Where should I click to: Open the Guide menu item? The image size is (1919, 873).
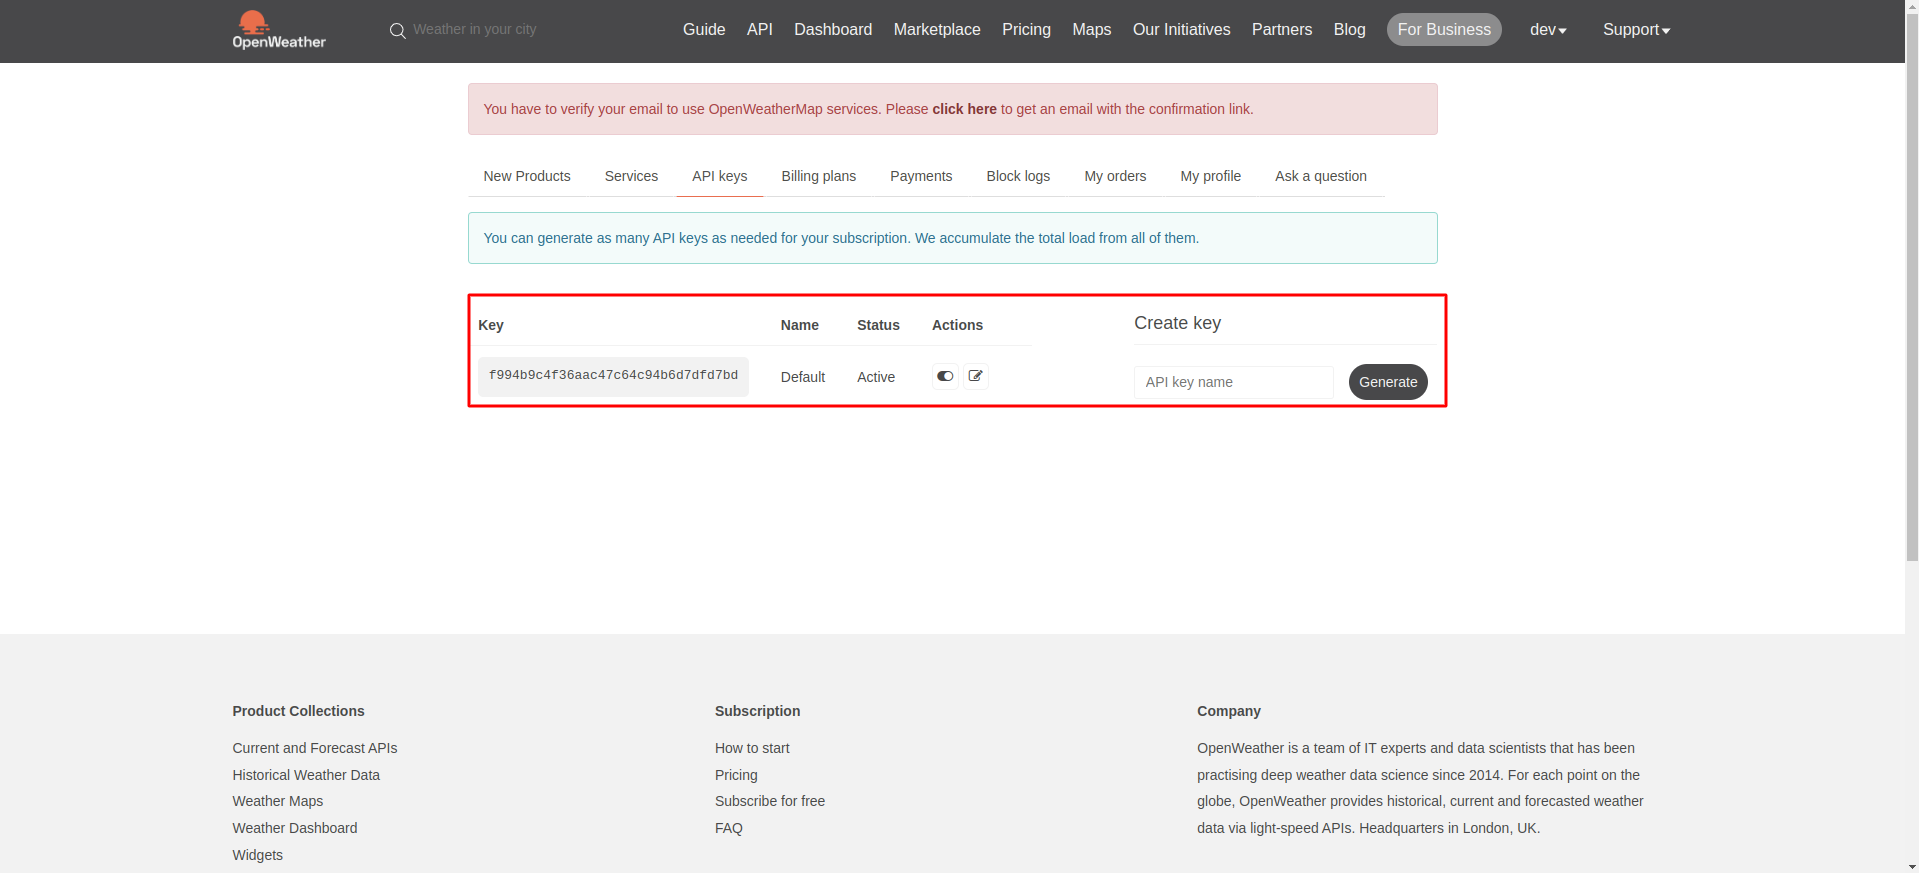click(x=704, y=30)
